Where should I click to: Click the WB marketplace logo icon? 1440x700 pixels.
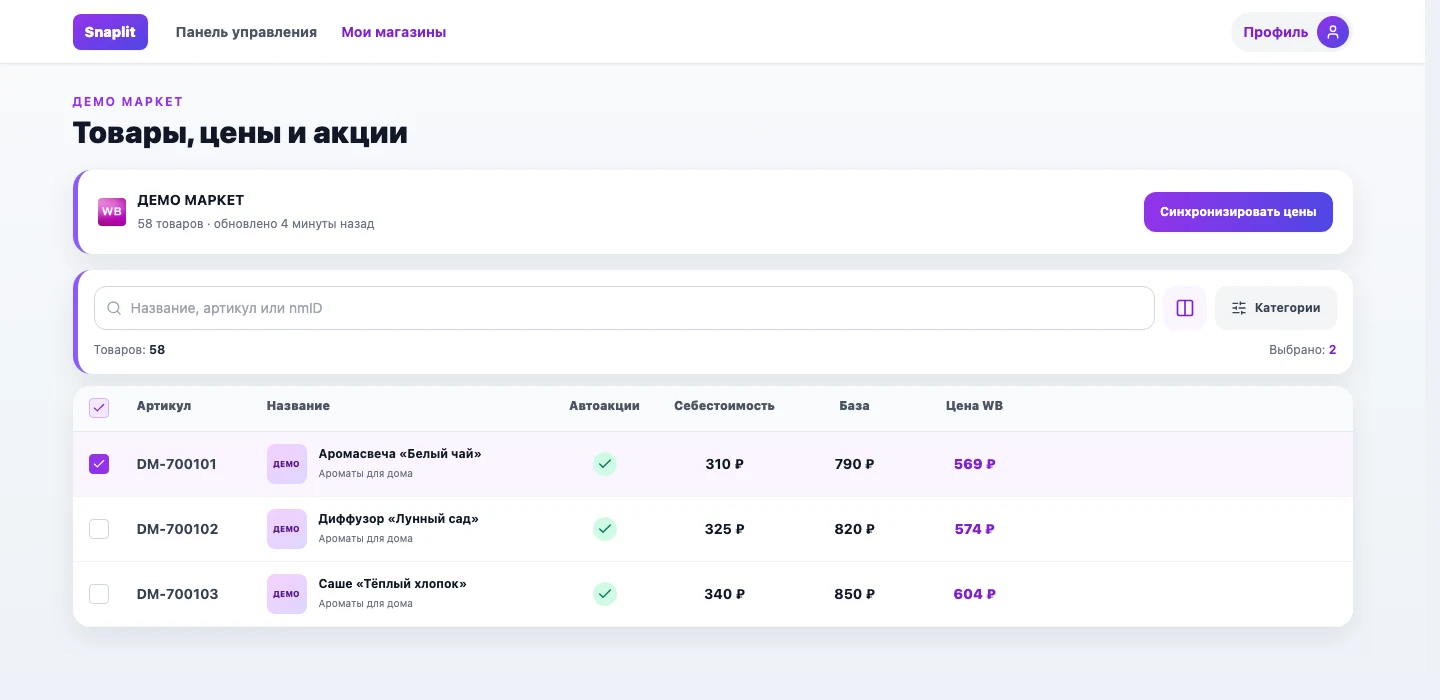pyautogui.click(x=111, y=211)
